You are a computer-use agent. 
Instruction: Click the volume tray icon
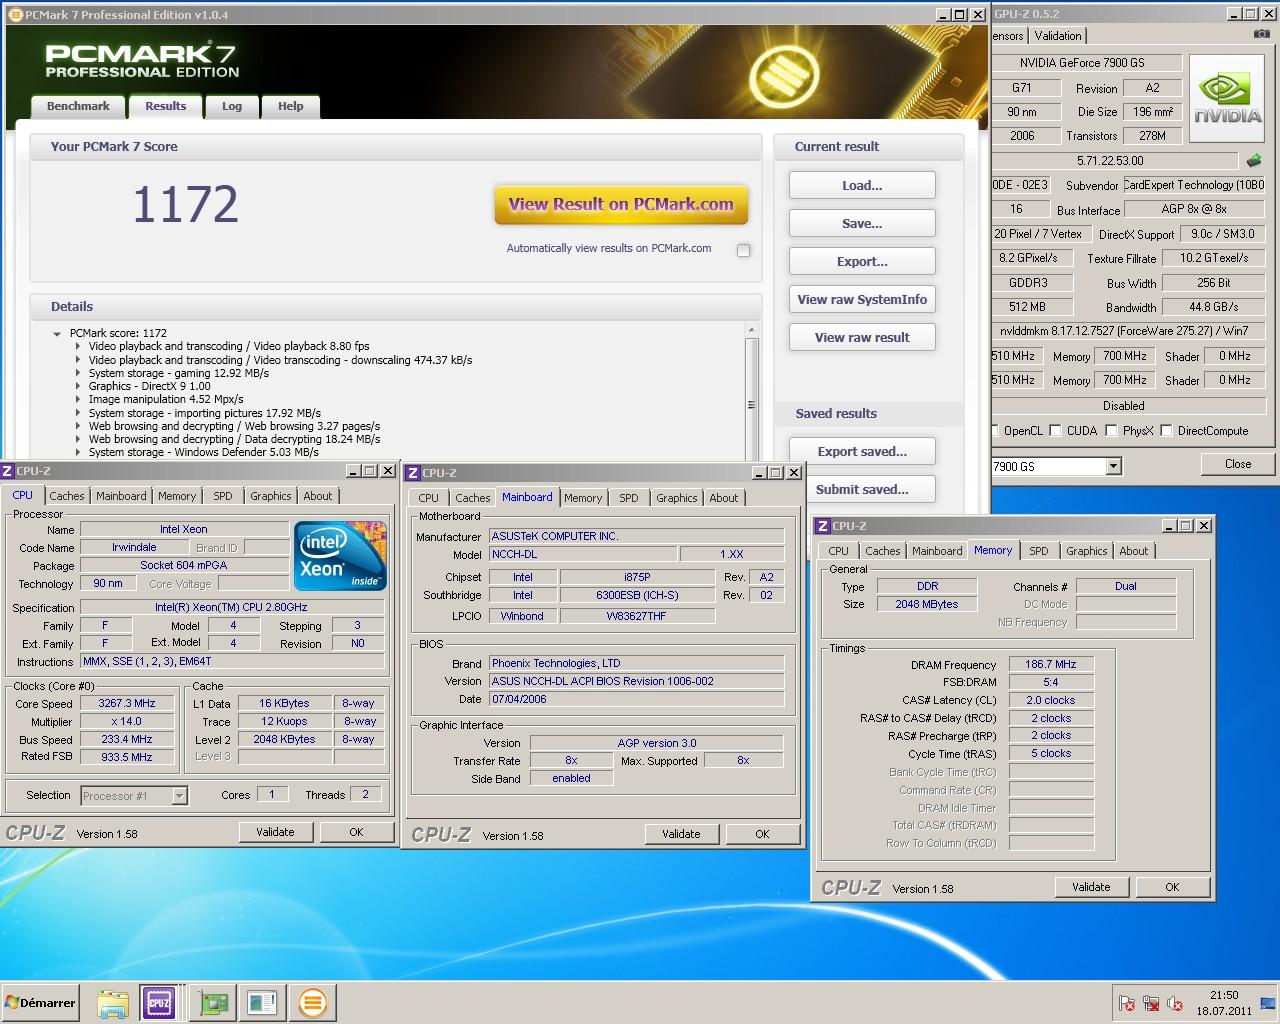point(1175,1004)
